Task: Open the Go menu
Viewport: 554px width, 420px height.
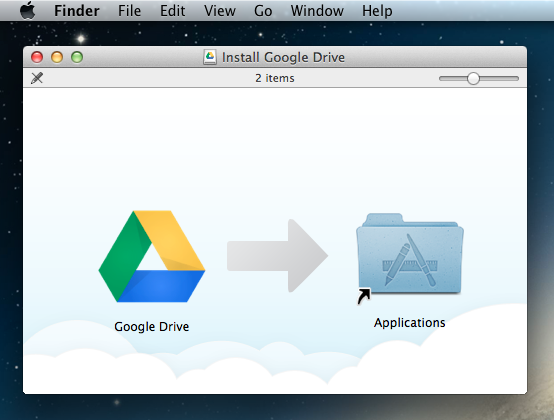Action: 263,11
